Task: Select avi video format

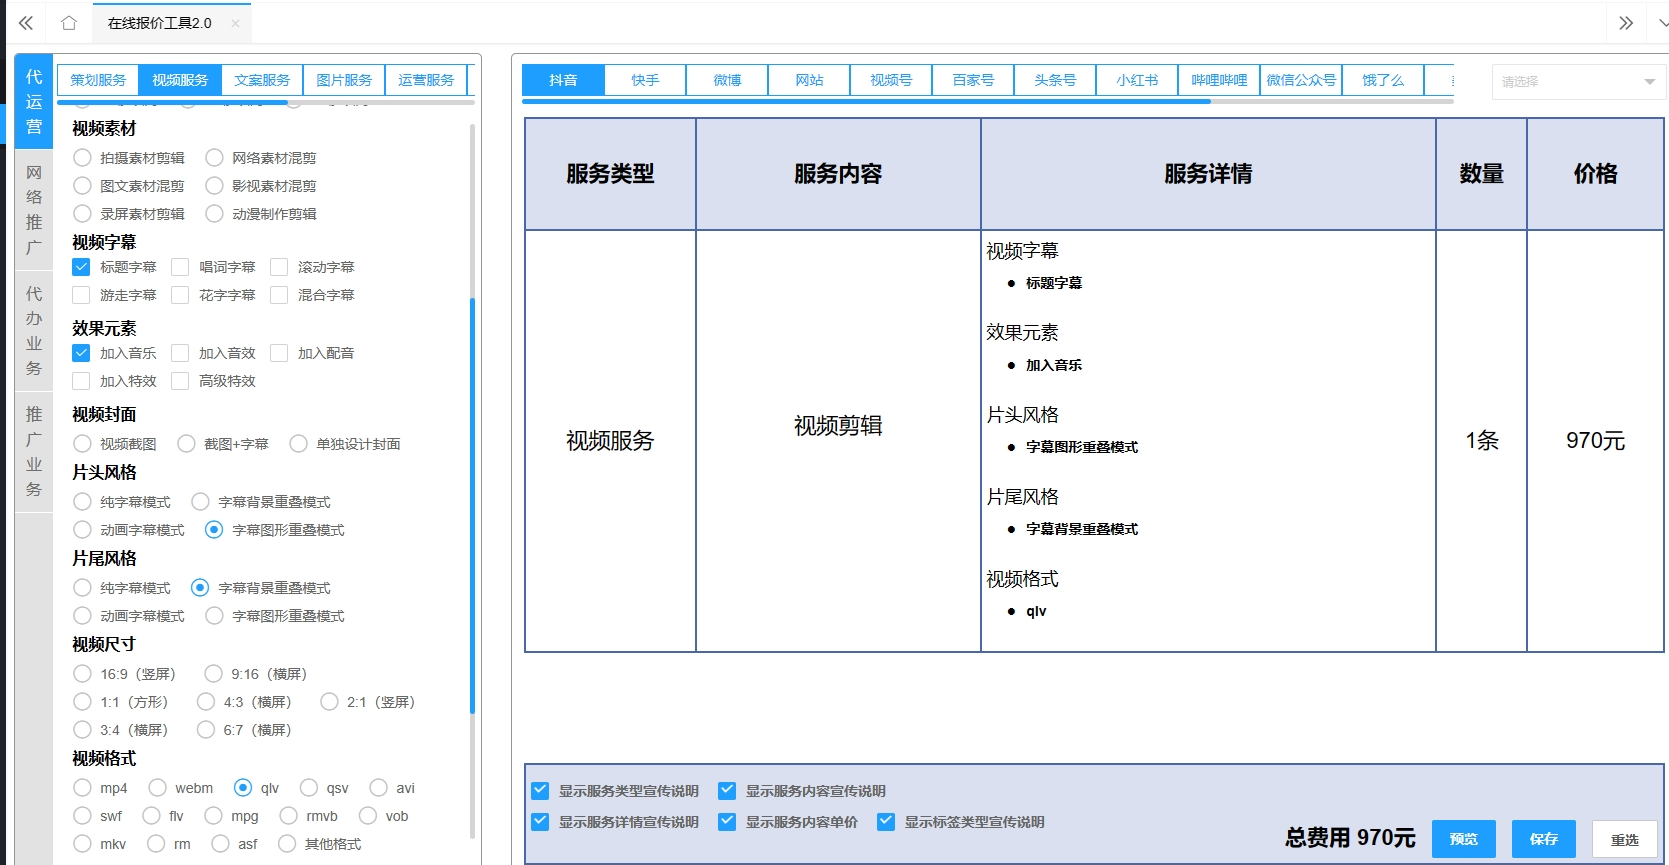Action: 378,788
